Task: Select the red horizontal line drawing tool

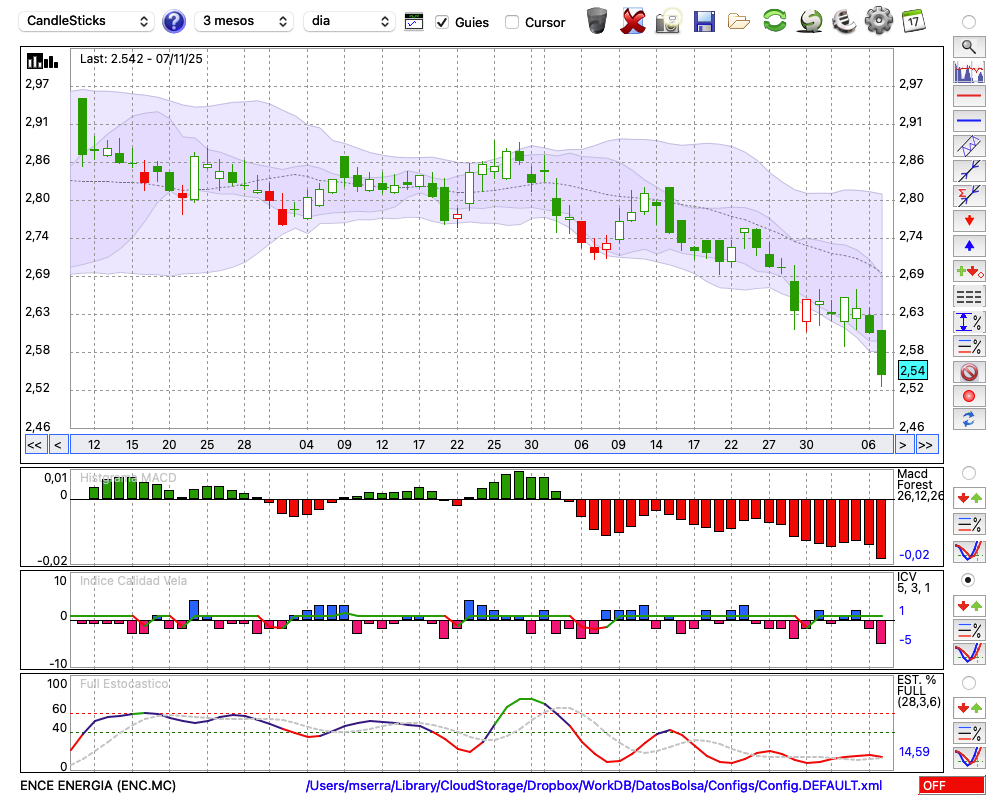Action: [x=968, y=97]
